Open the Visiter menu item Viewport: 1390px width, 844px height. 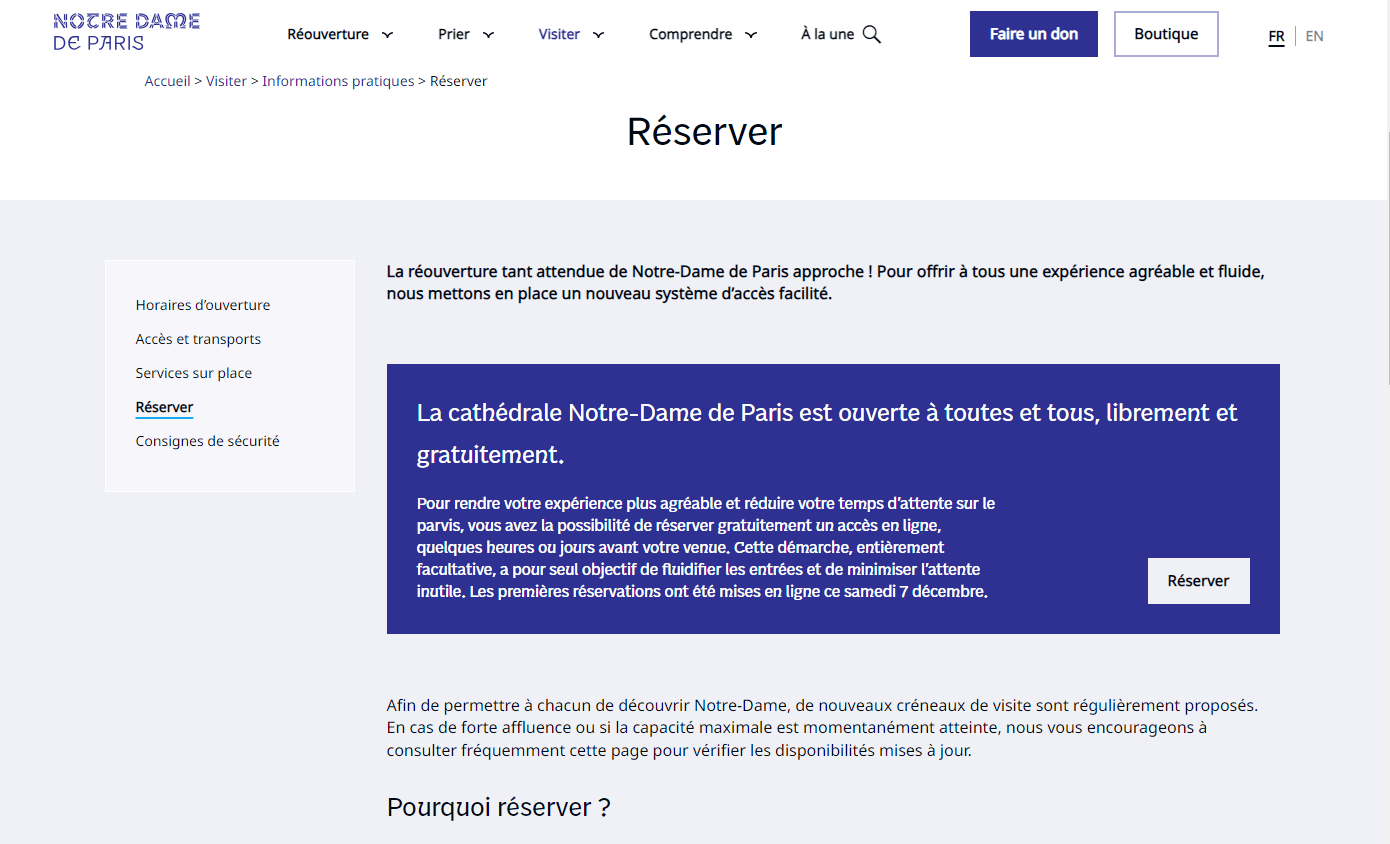pos(559,34)
